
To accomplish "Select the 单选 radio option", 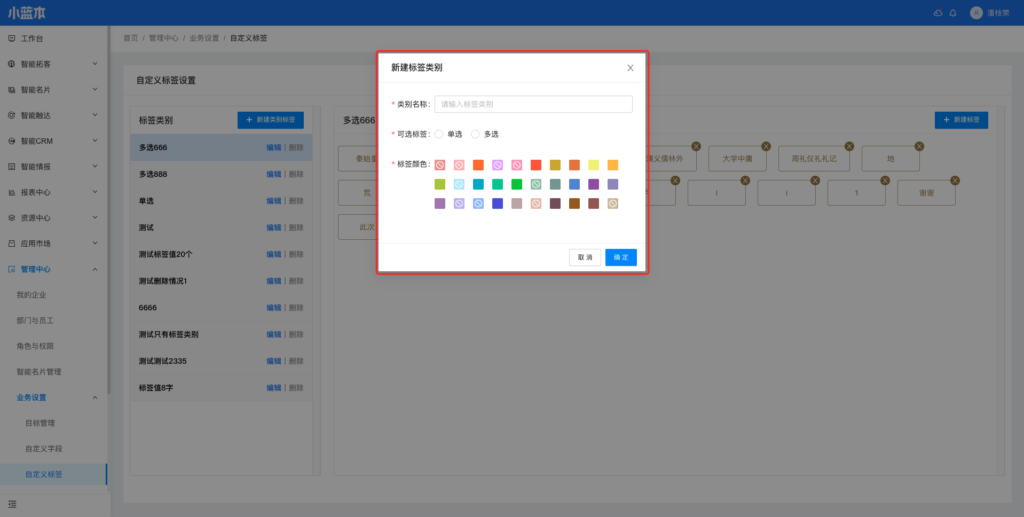I will (439, 134).
